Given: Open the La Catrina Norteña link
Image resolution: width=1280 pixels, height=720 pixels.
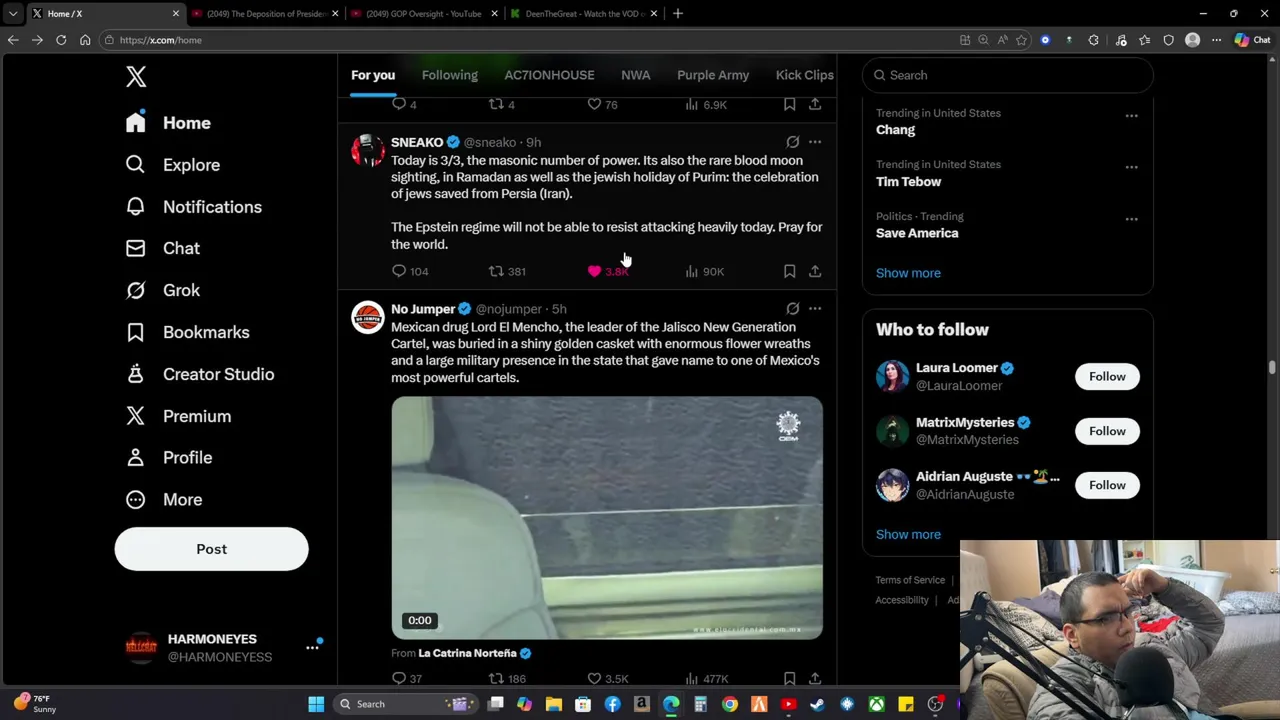Looking at the screenshot, I should [x=475, y=653].
